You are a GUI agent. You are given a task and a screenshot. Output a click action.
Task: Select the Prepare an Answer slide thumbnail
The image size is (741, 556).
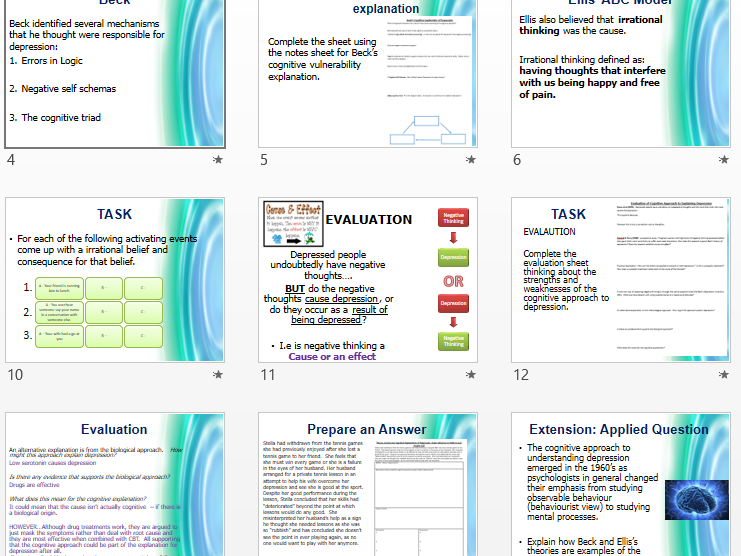pyautogui.click(x=368, y=484)
